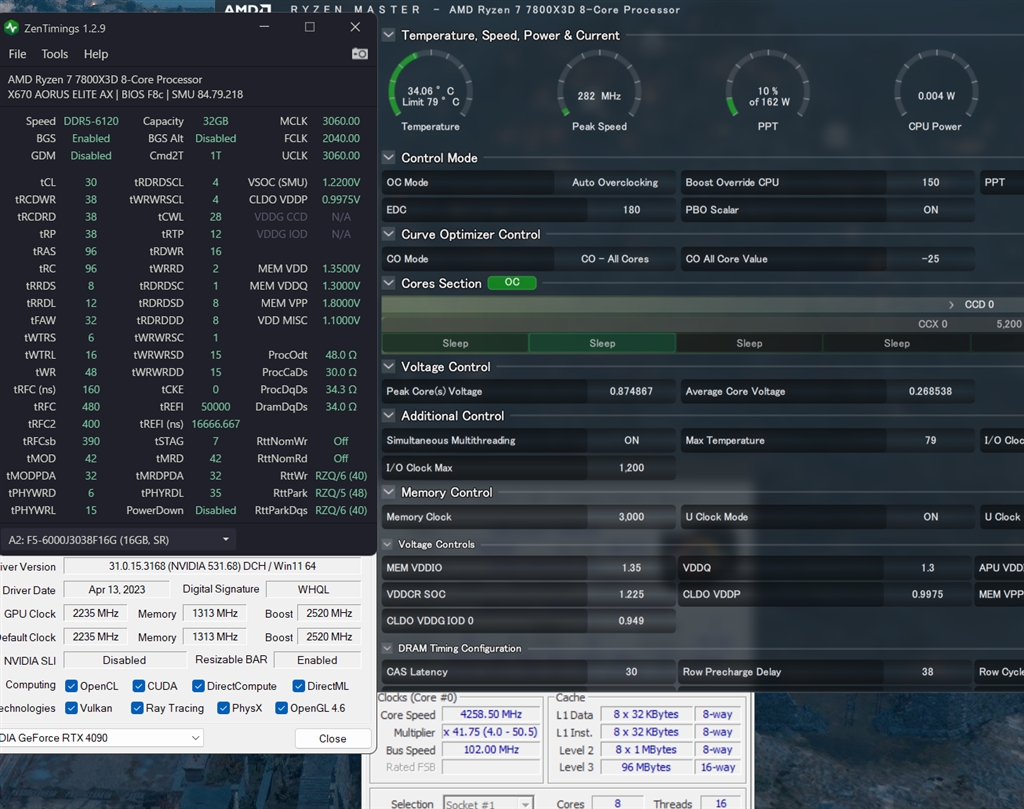
Task: Open the ZenTimings Tools menu
Action: tap(55, 54)
